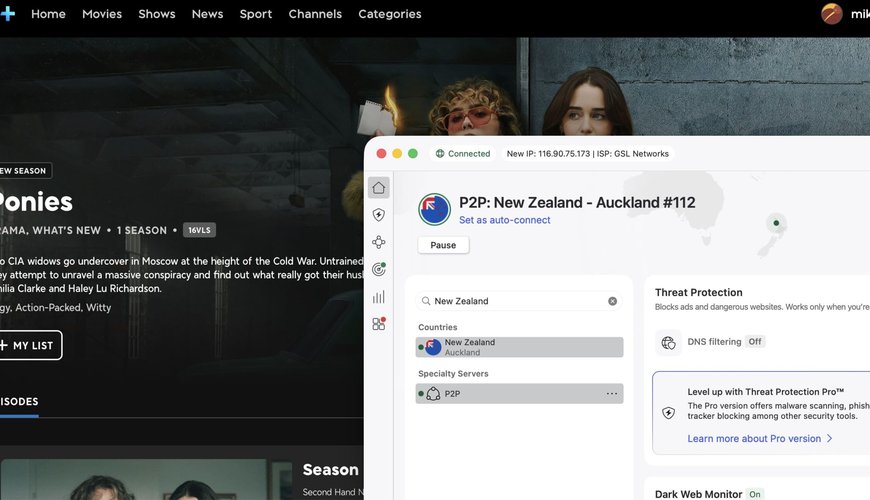Open Sport in streaming nav

click(x=256, y=14)
